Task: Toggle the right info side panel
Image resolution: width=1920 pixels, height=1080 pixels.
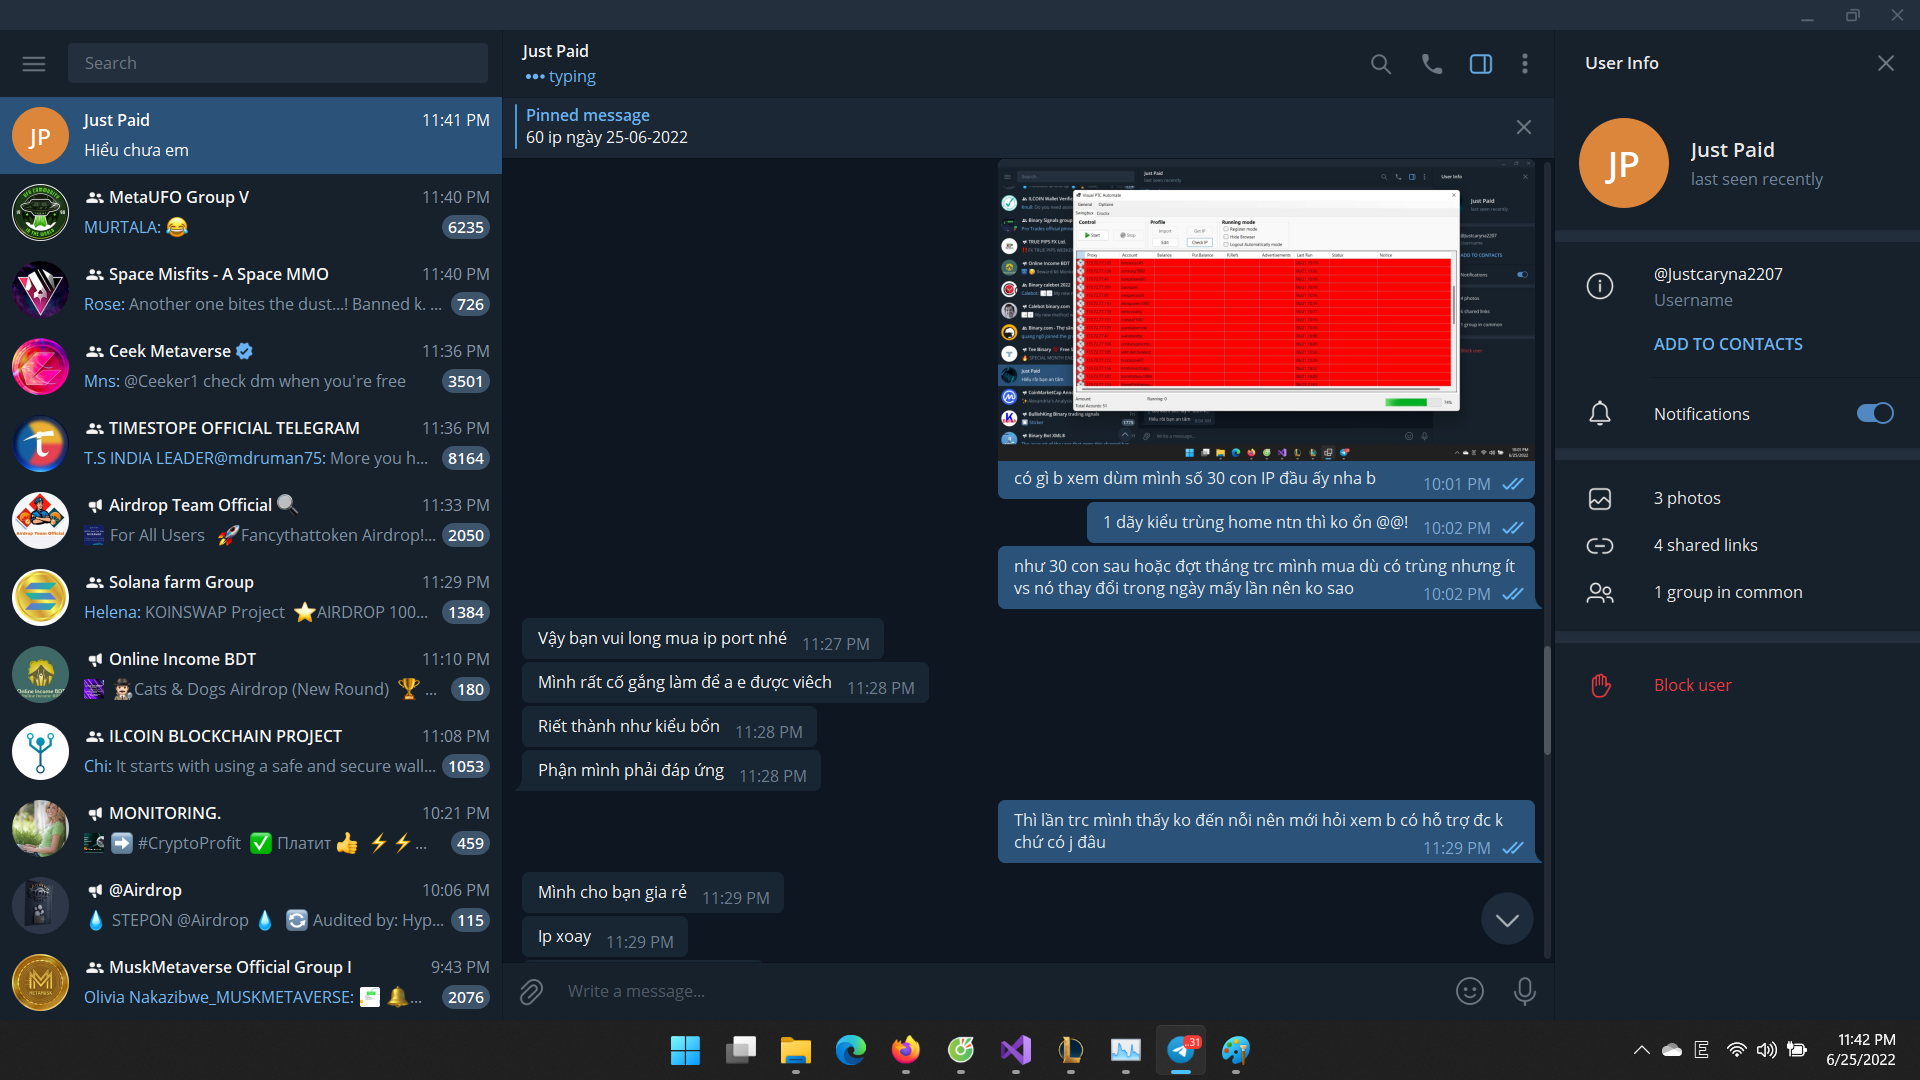Action: pyautogui.click(x=1480, y=64)
